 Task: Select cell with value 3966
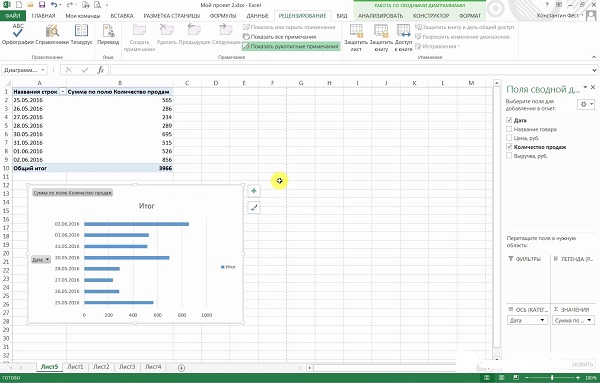coord(120,168)
